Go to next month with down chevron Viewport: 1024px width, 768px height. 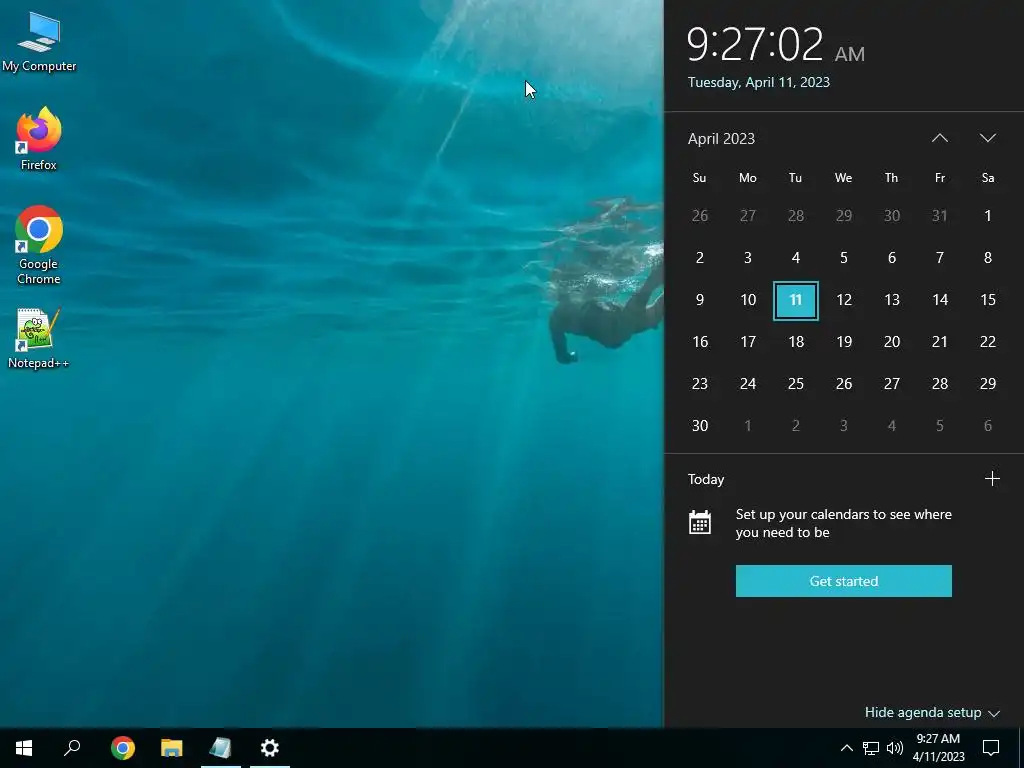pyautogui.click(x=988, y=138)
